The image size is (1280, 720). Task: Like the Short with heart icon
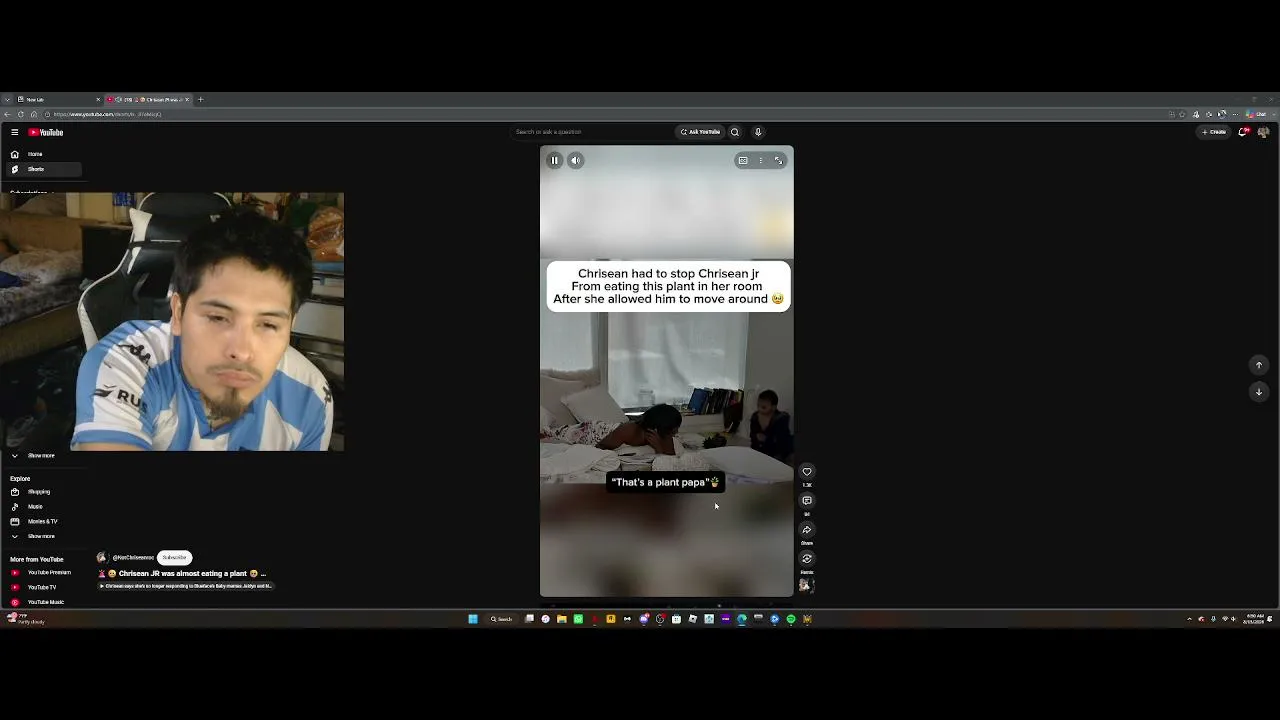tap(807, 472)
